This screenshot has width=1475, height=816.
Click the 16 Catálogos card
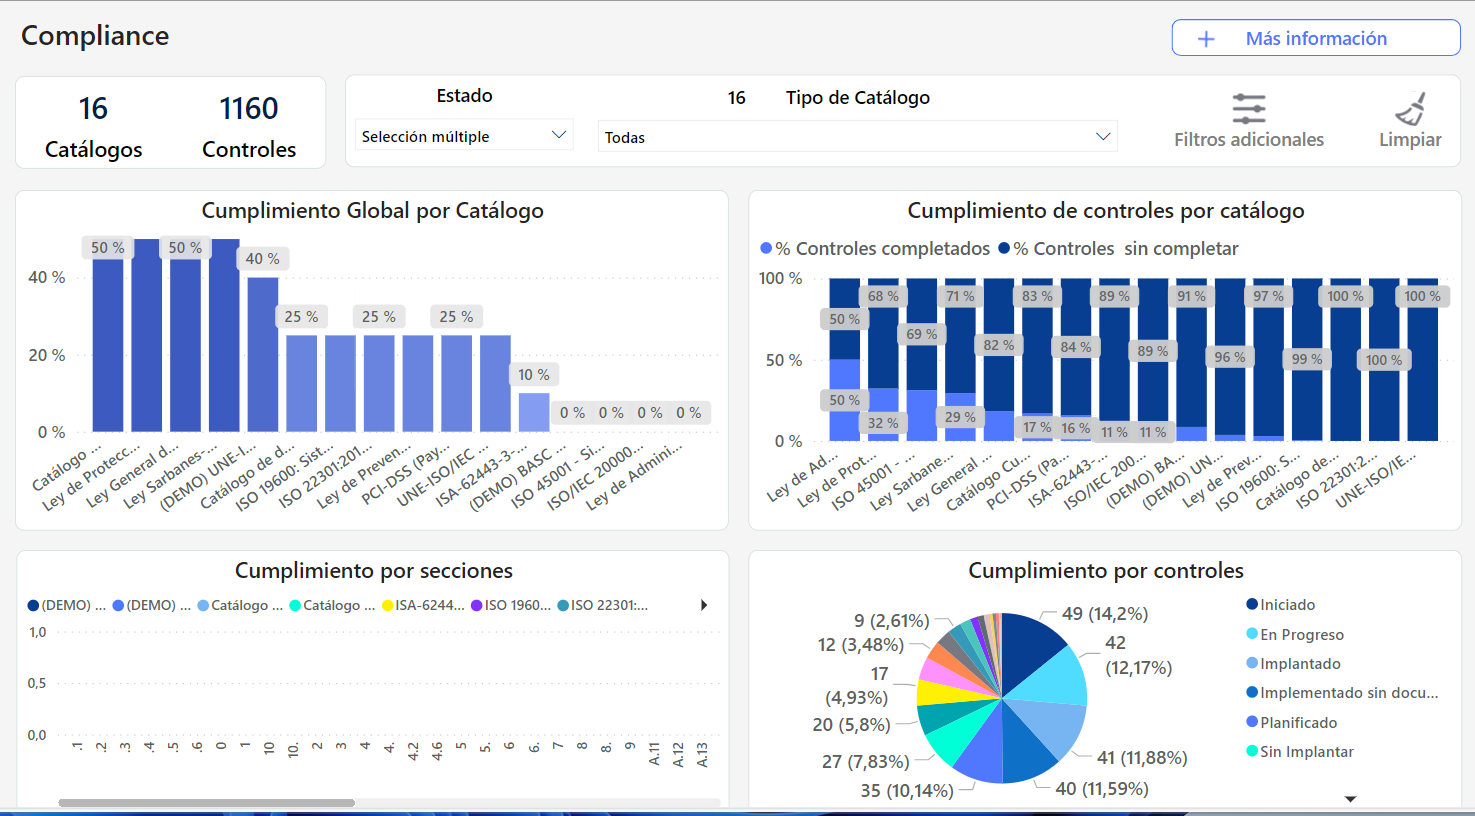tap(93, 127)
